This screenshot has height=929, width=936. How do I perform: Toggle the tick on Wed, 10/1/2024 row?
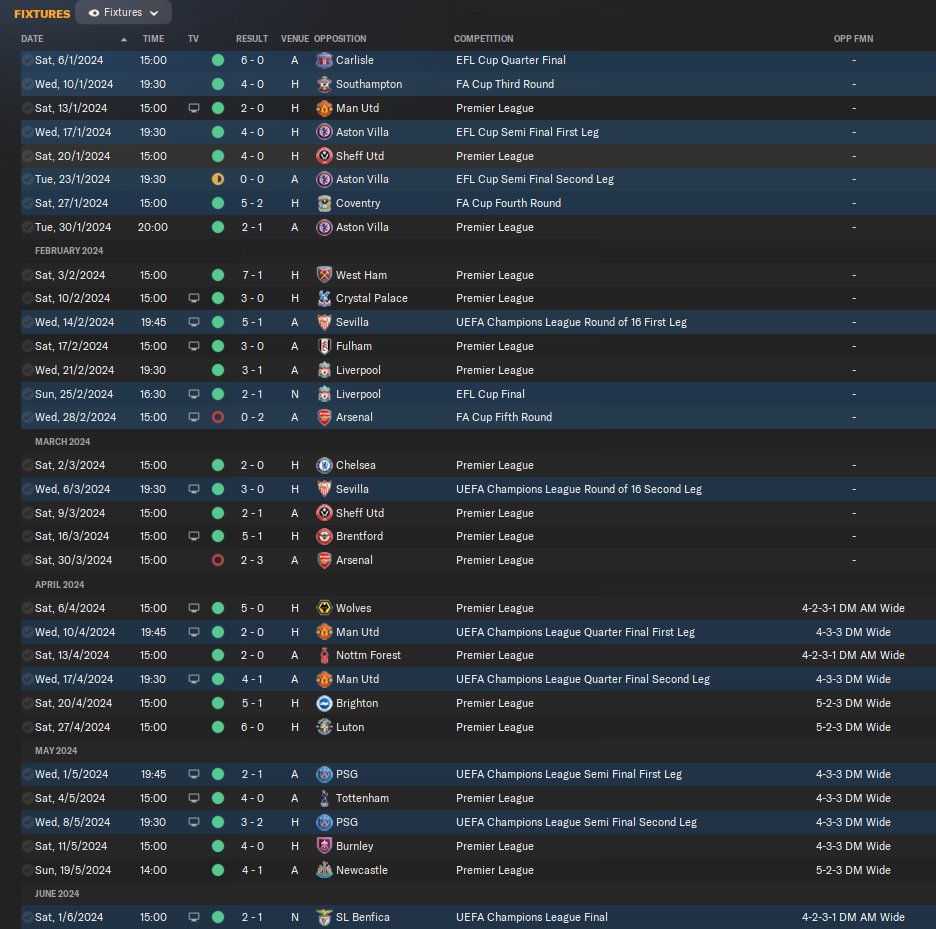(x=27, y=84)
